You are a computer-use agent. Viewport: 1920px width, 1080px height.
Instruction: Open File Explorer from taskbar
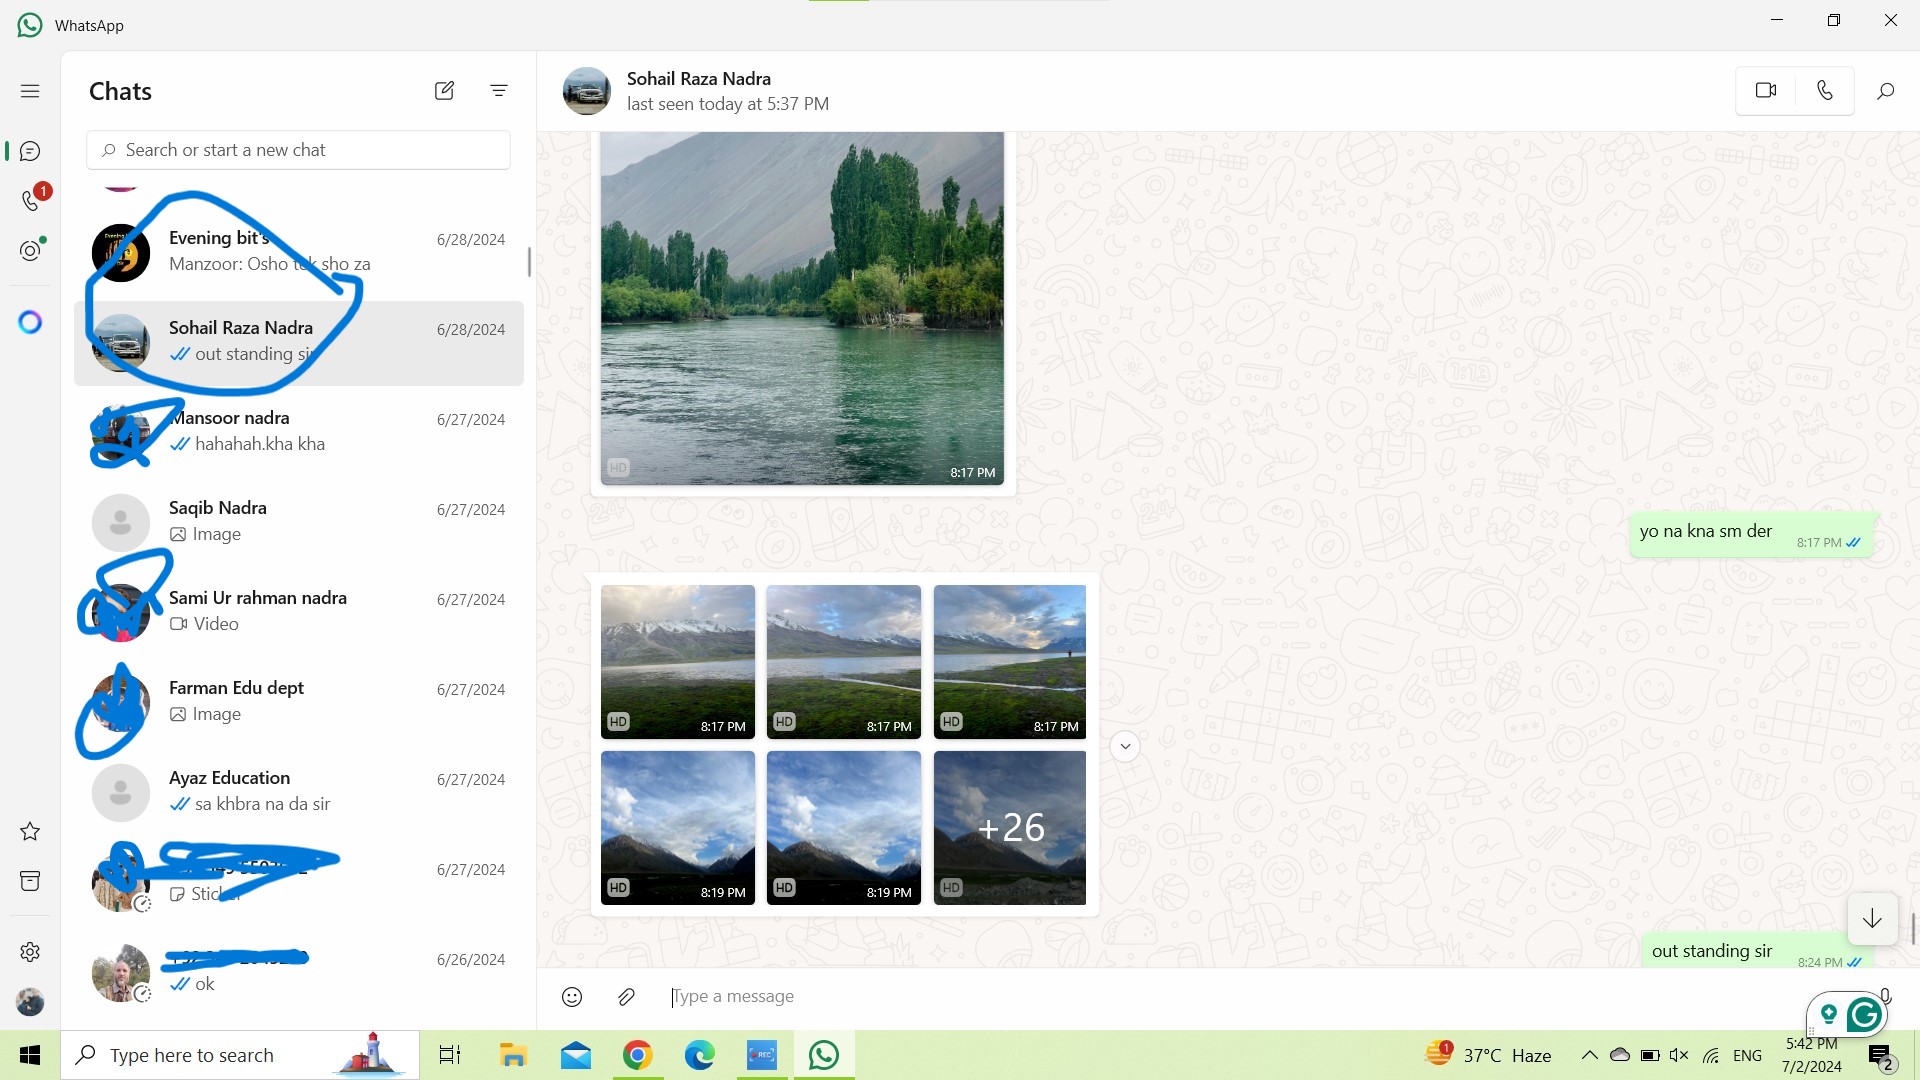(513, 1055)
